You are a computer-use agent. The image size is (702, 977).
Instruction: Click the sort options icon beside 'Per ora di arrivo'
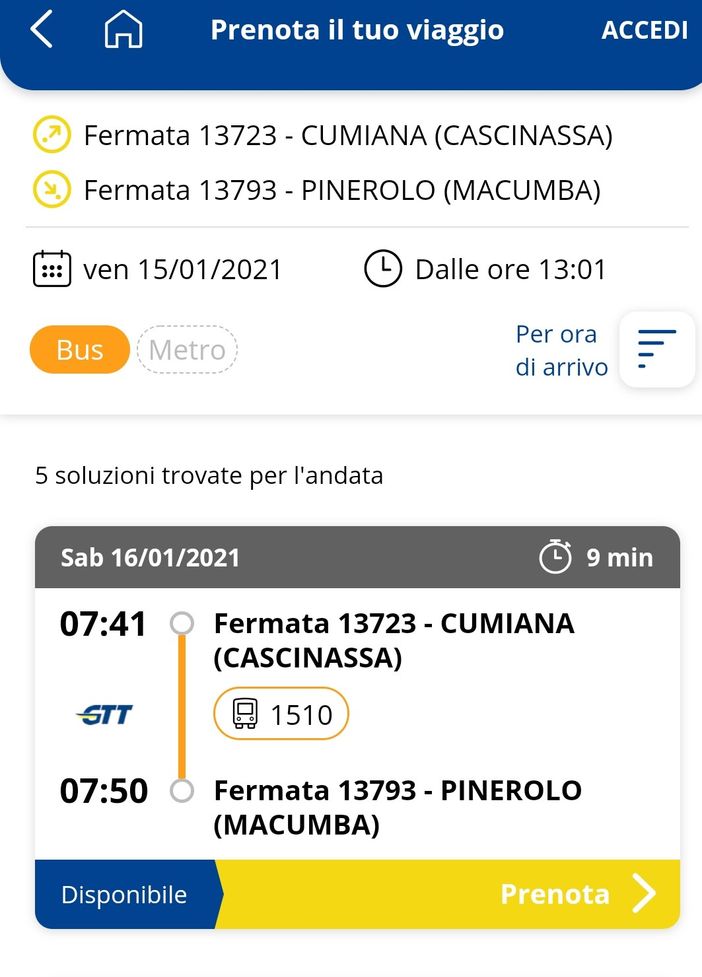(655, 349)
